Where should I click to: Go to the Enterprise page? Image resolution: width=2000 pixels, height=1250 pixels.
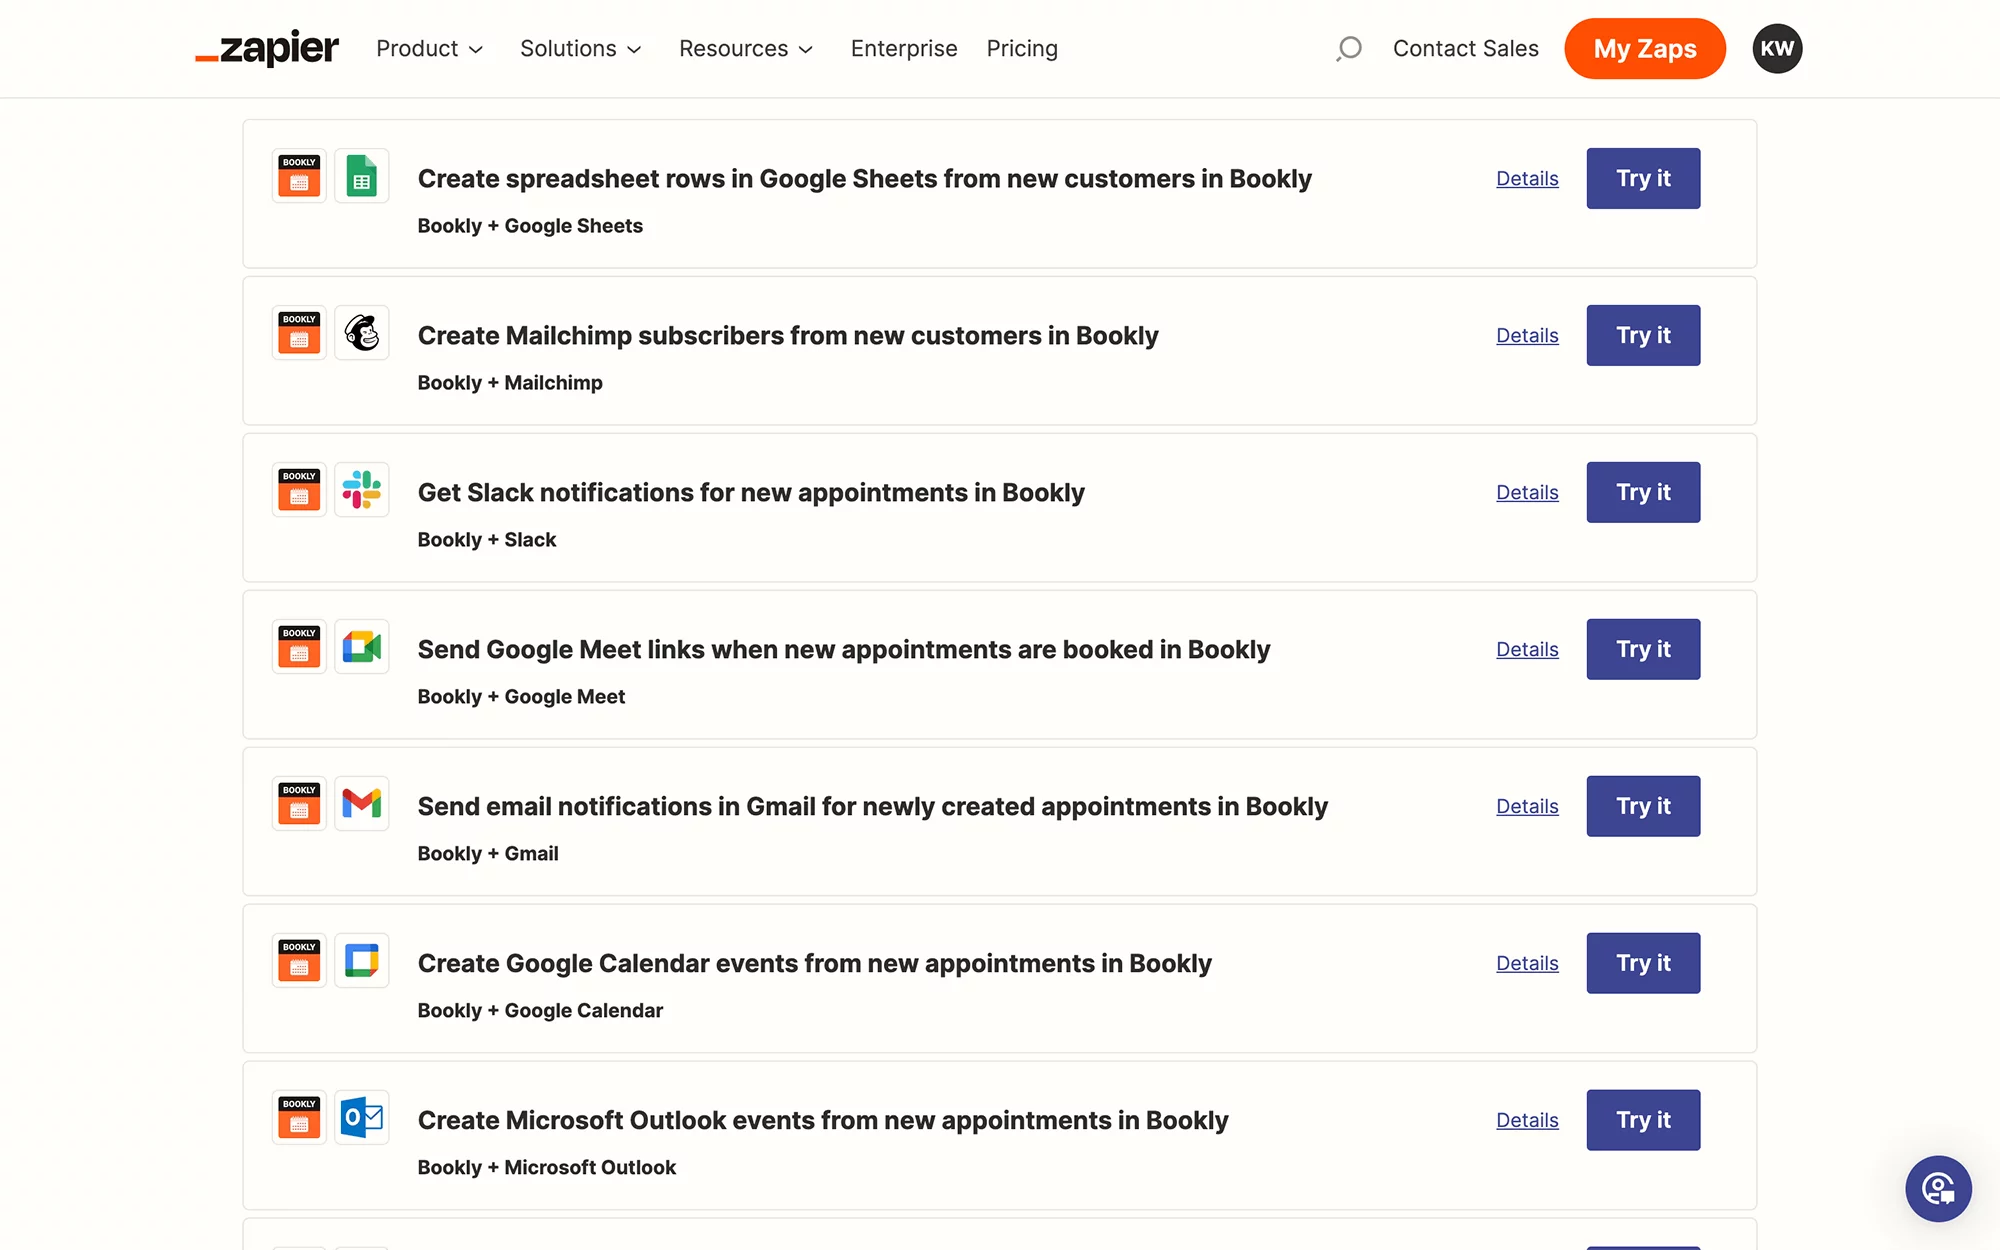point(904,48)
